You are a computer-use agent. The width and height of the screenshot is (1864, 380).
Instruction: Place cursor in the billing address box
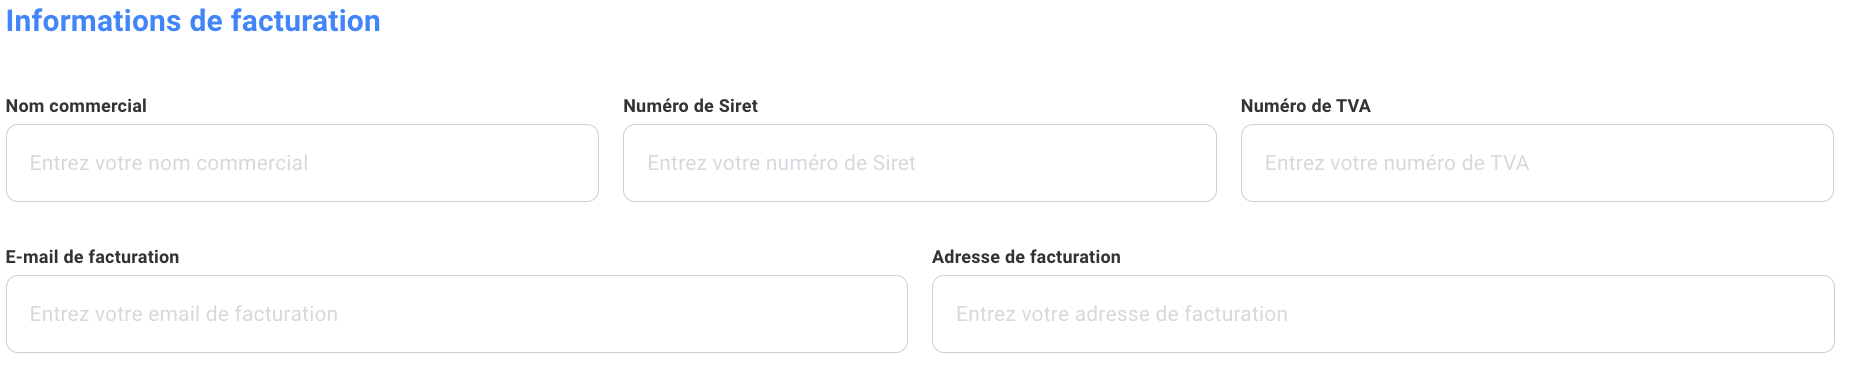pyautogui.click(x=1383, y=314)
